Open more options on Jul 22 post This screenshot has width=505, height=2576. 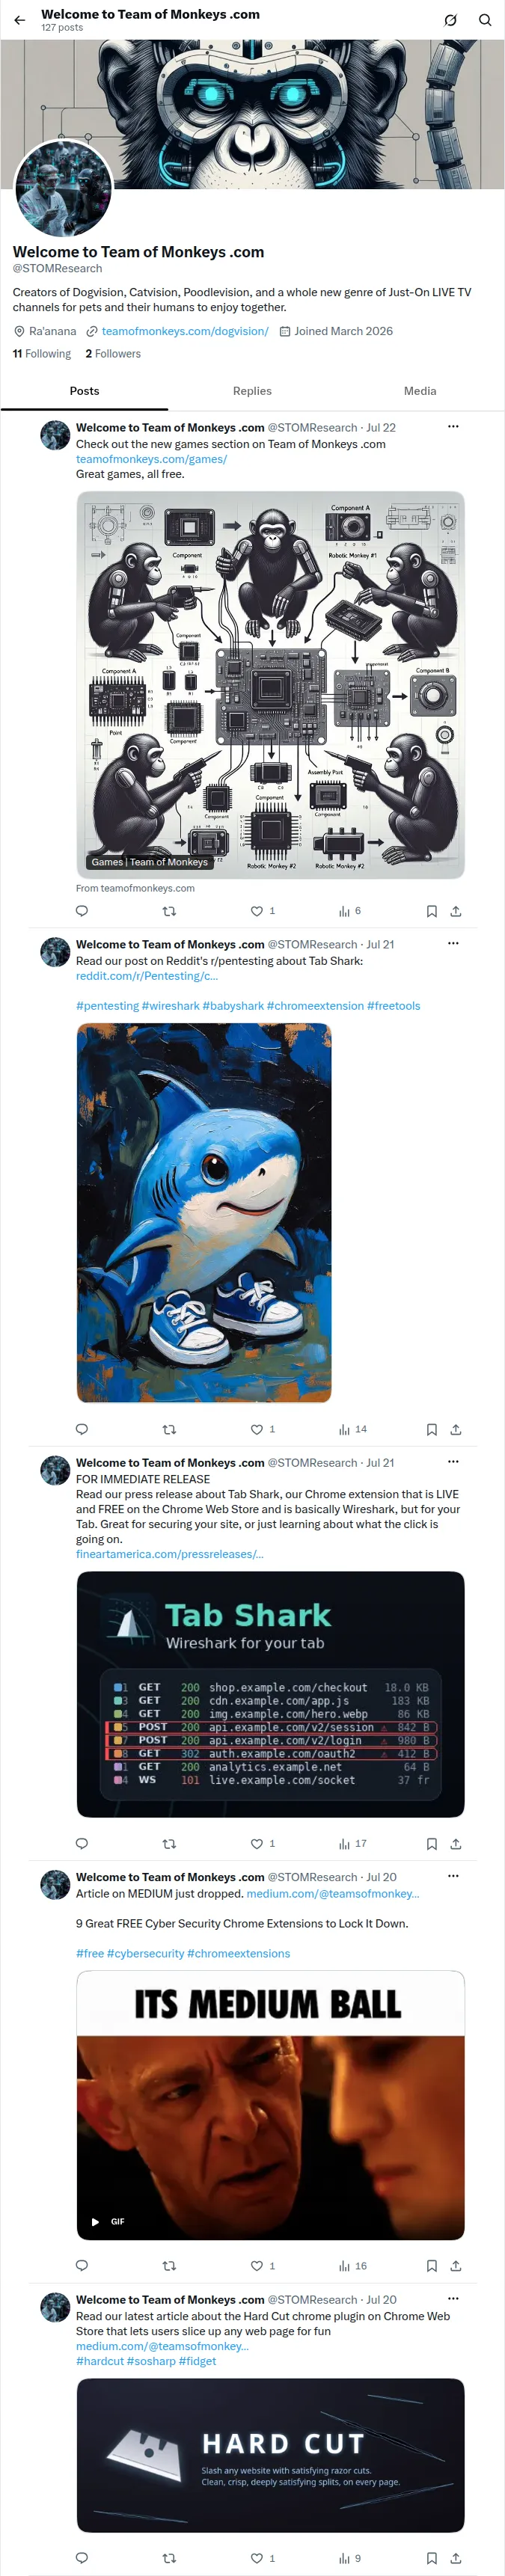[x=453, y=427]
